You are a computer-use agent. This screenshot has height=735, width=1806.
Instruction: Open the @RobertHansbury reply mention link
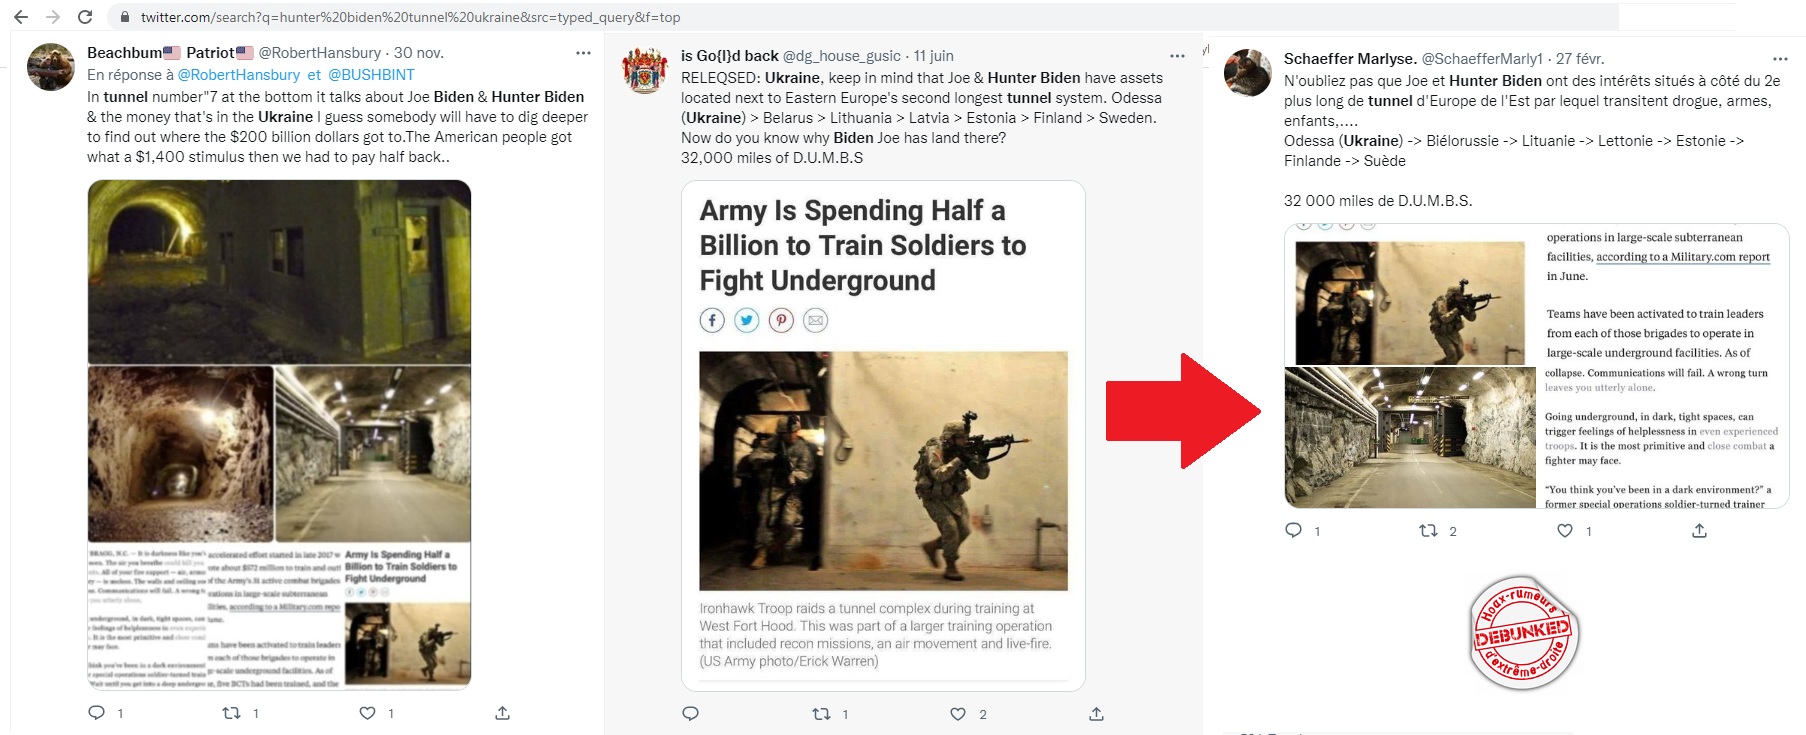[x=238, y=75]
